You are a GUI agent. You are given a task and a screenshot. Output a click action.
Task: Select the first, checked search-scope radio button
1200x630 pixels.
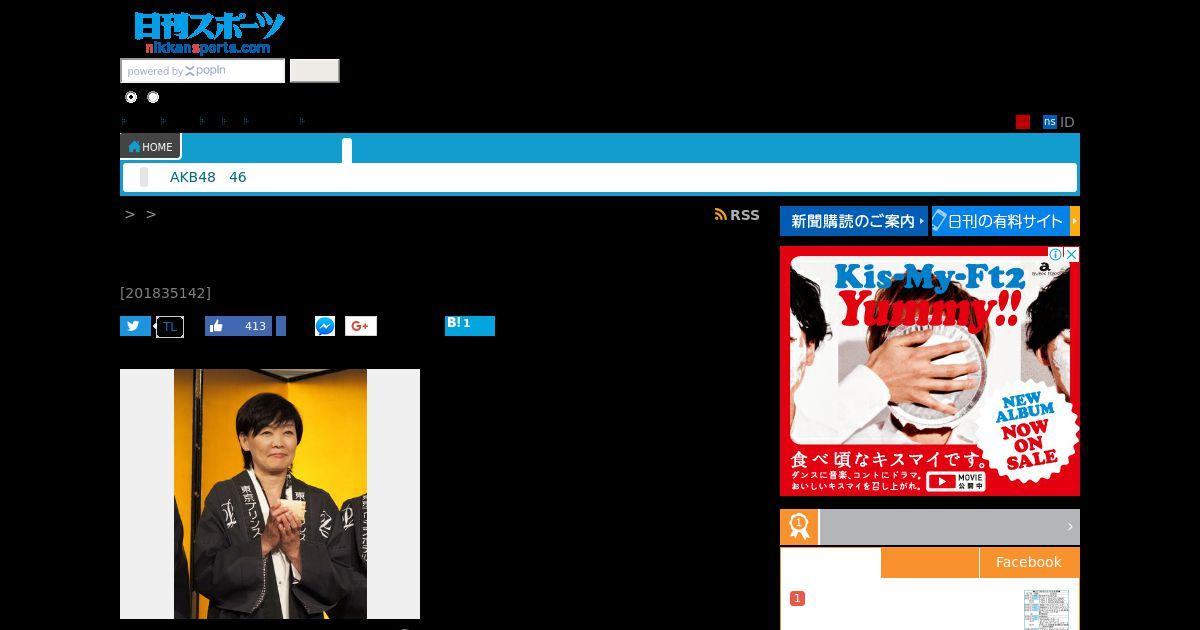[x=131, y=97]
